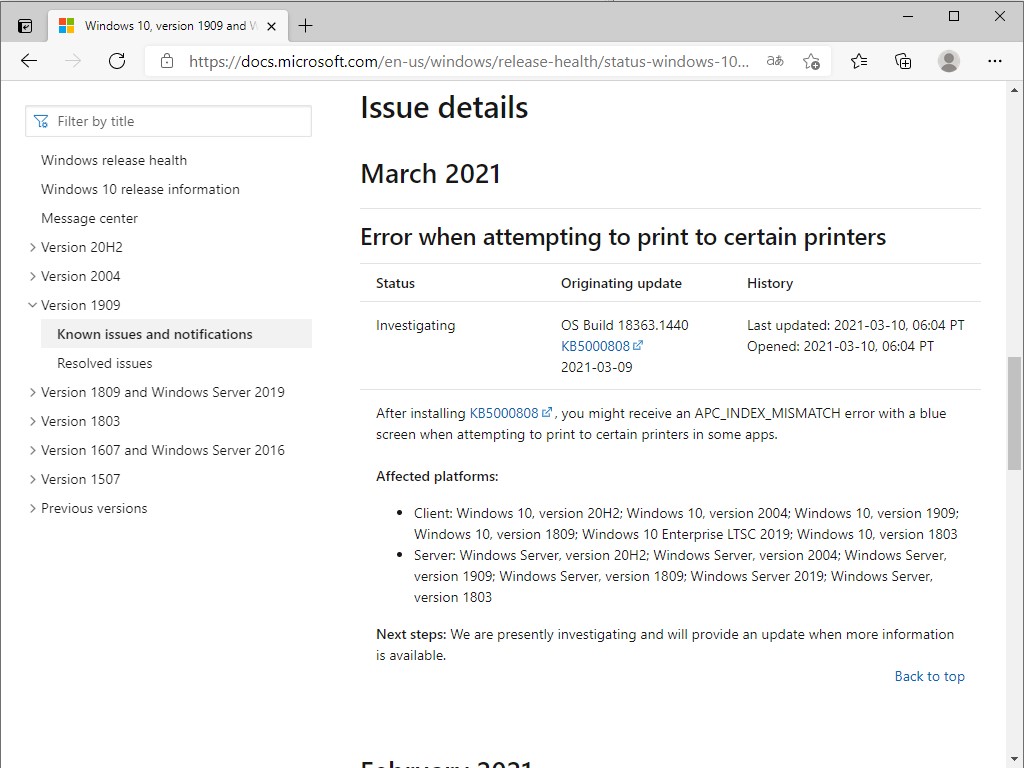
Task: Click the browser back arrow
Action: point(29,61)
